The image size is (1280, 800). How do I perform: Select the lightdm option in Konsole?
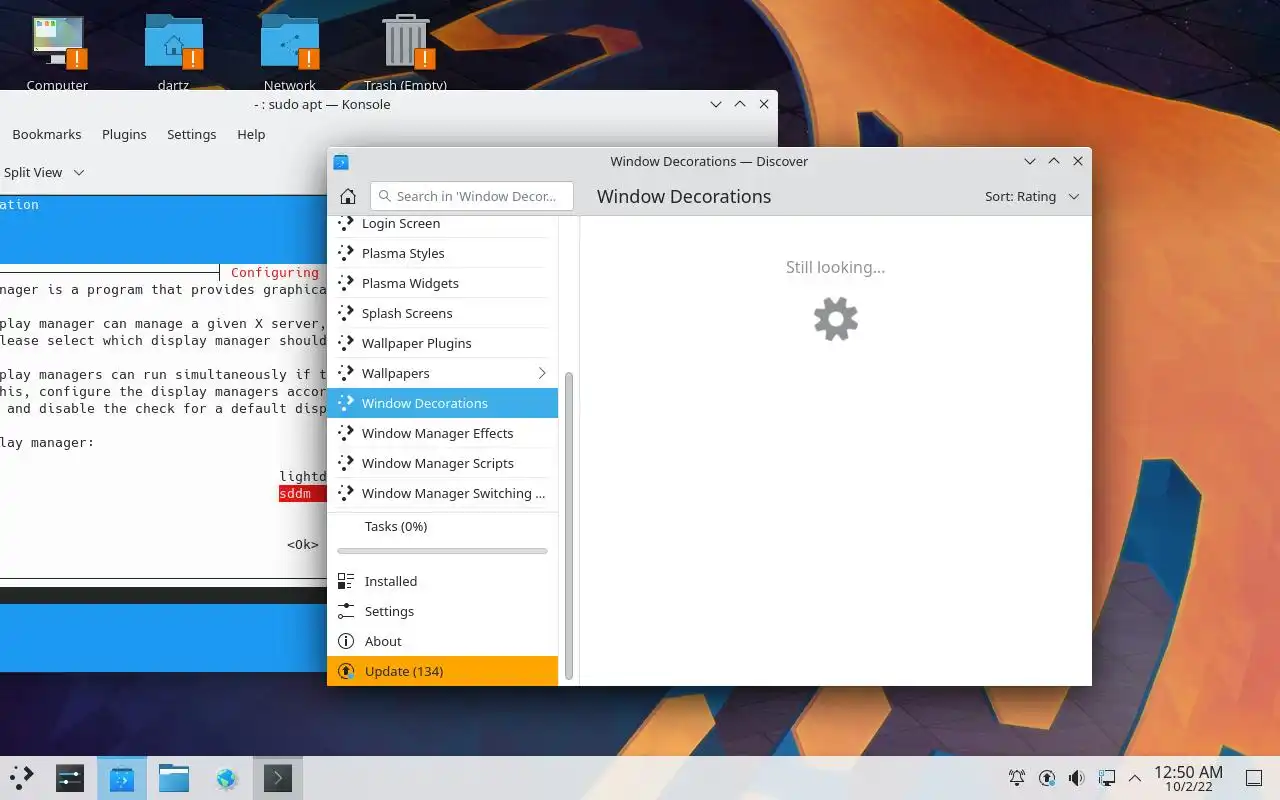click(x=303, y=477)
